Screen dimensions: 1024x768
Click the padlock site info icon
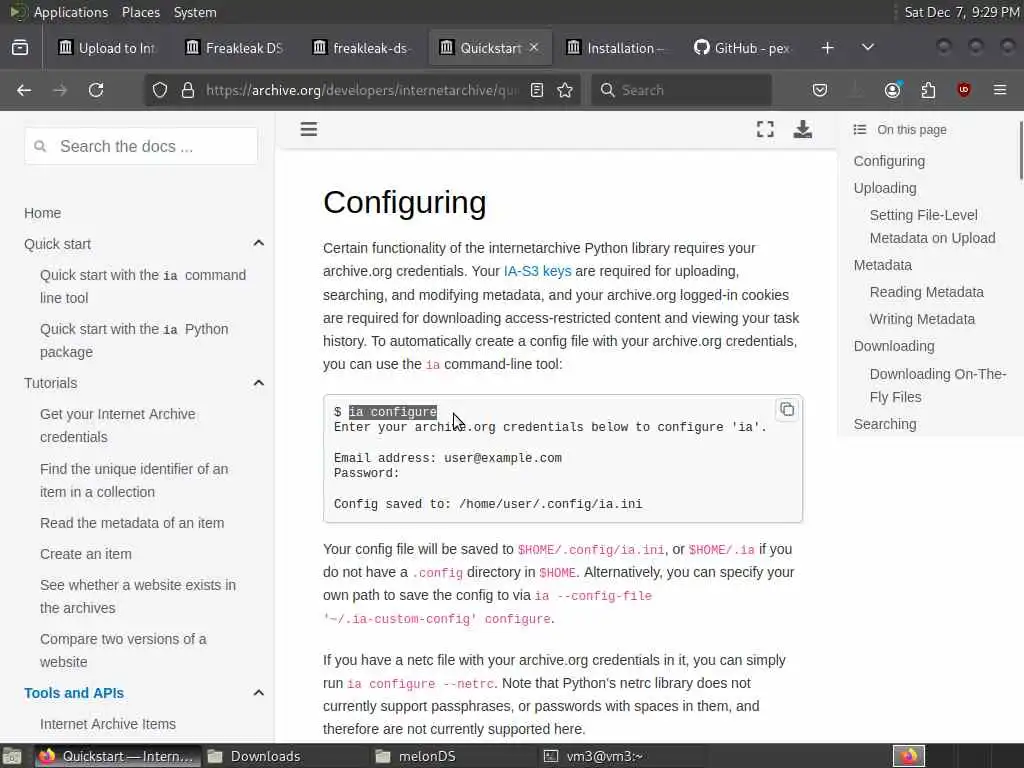click(188, 90)
